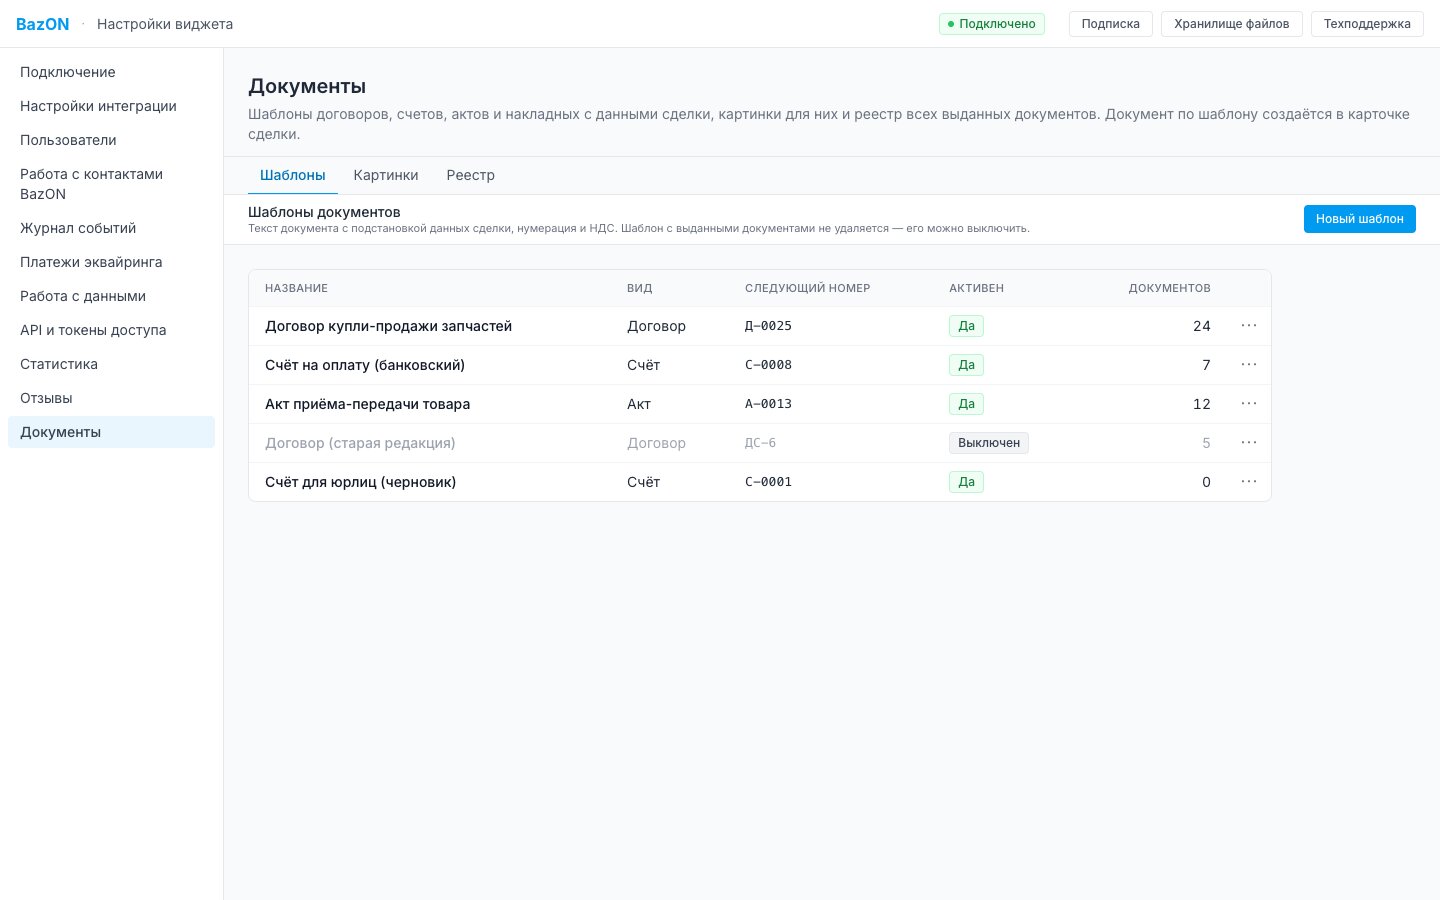Open Пользователи section
The width and height of the screenshot is (1440, 900).
coord(111,140)
